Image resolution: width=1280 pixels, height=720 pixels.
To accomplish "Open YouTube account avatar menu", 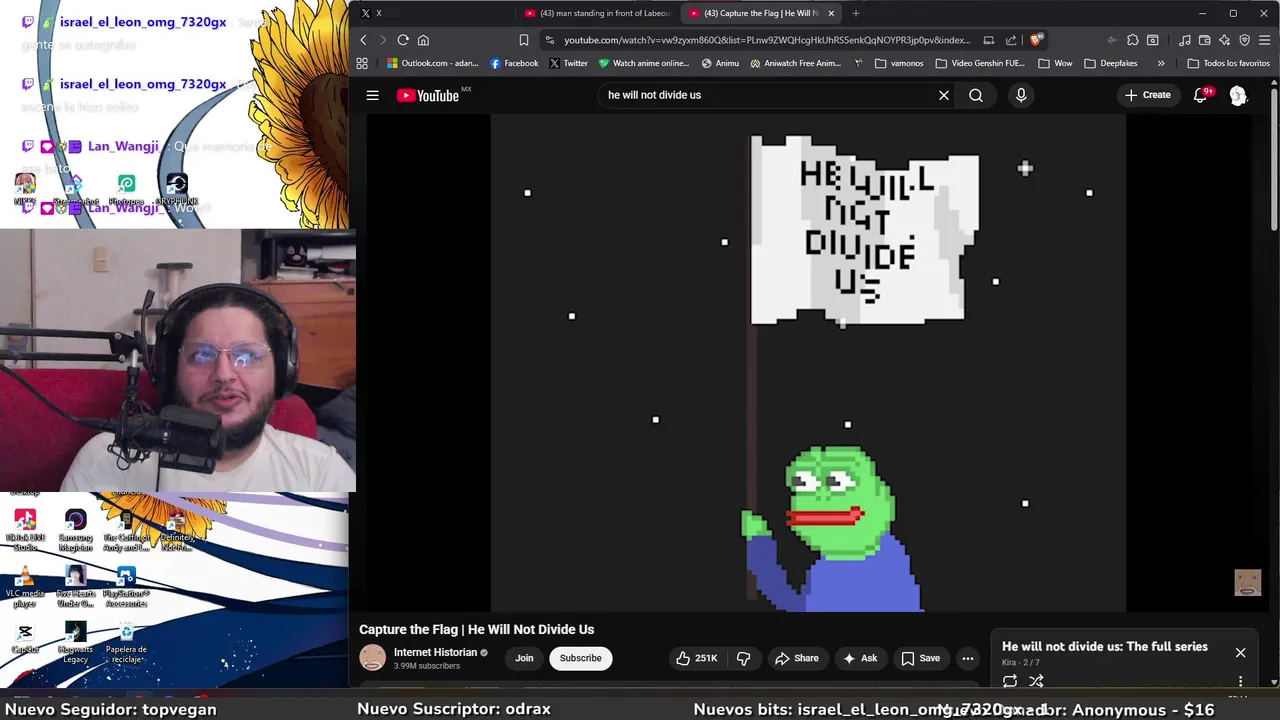I will pos(1238,95).
